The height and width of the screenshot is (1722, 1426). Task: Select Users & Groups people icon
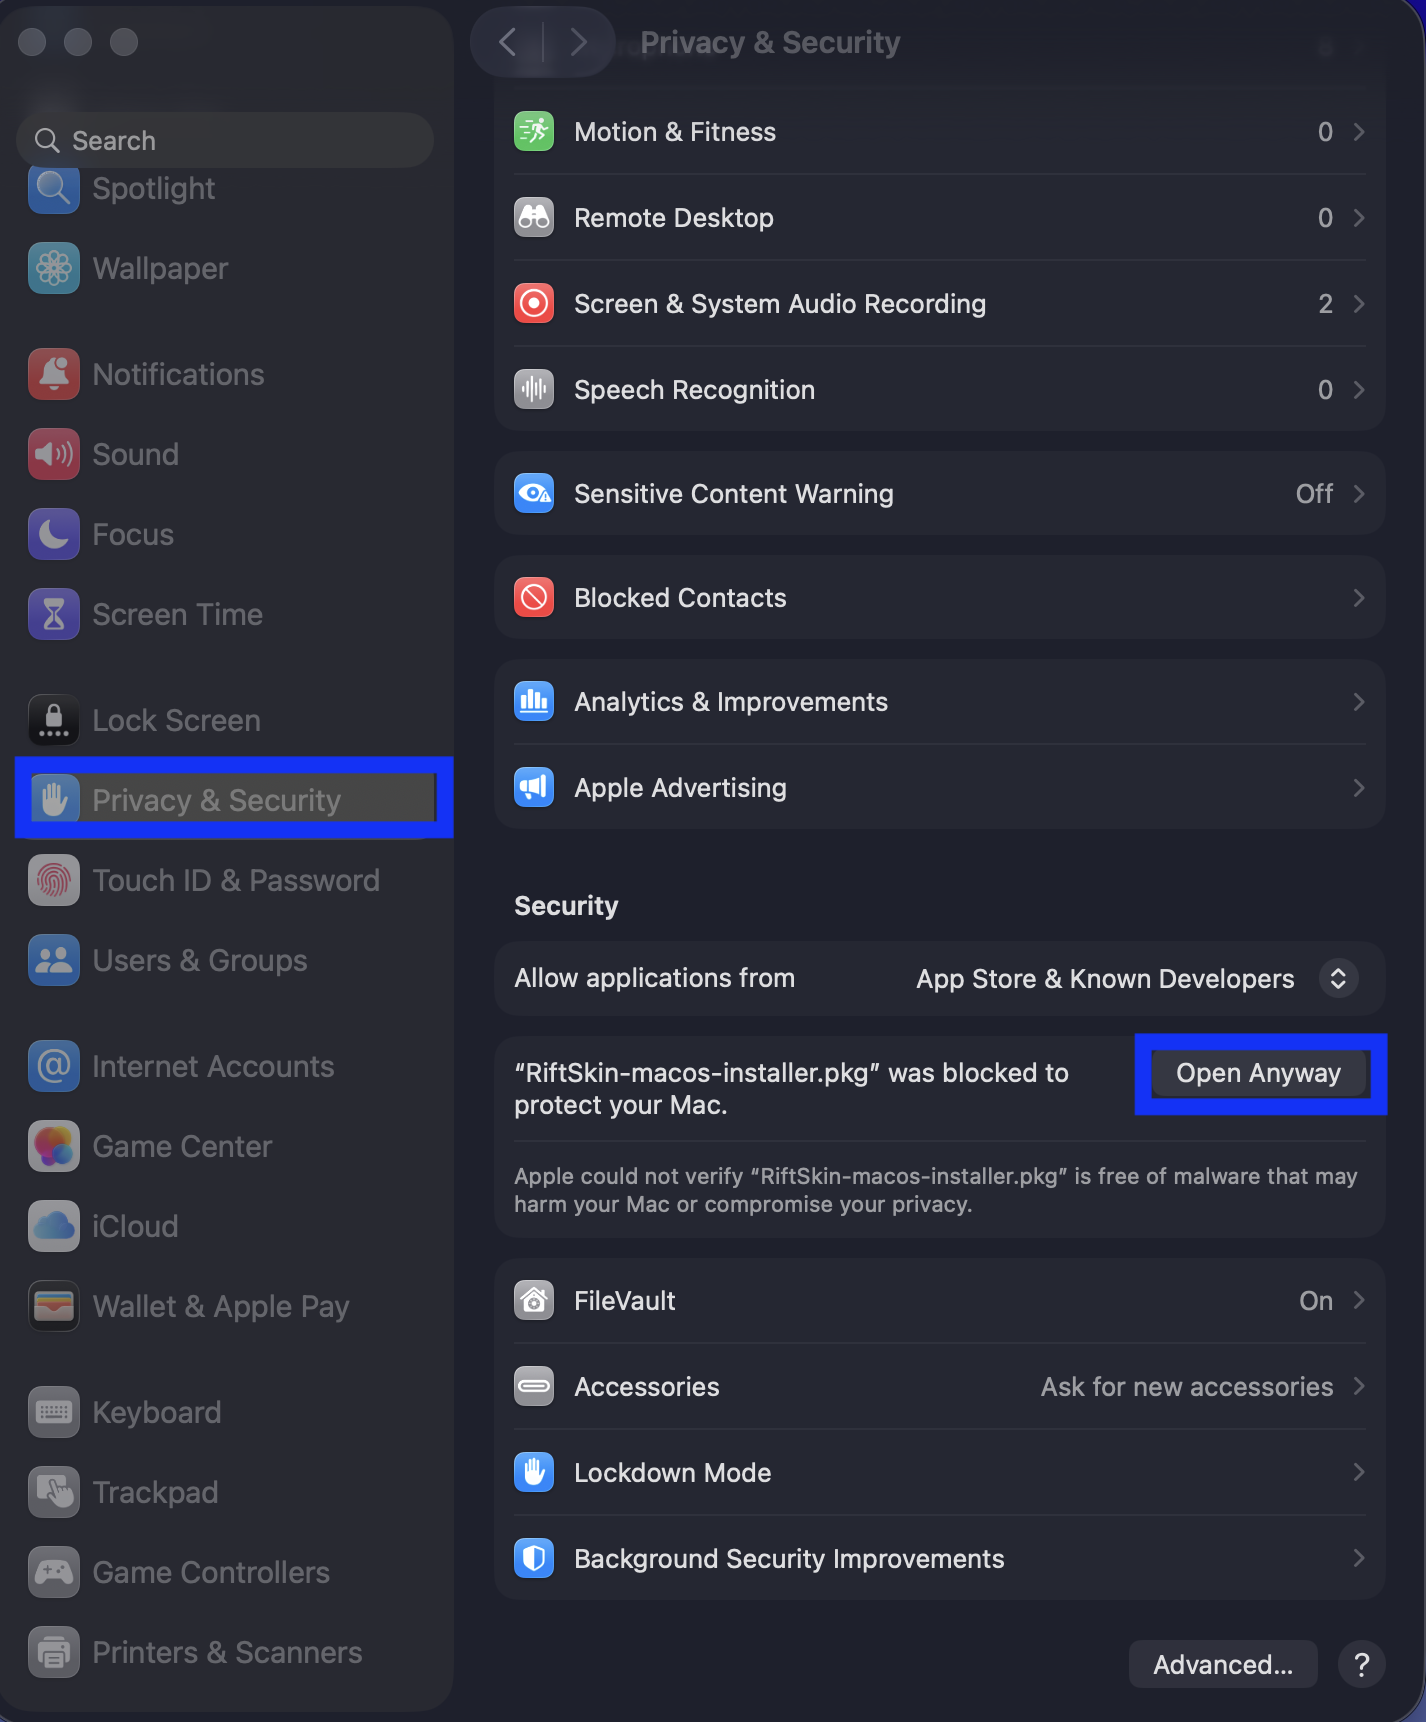[x=54, y=960]
